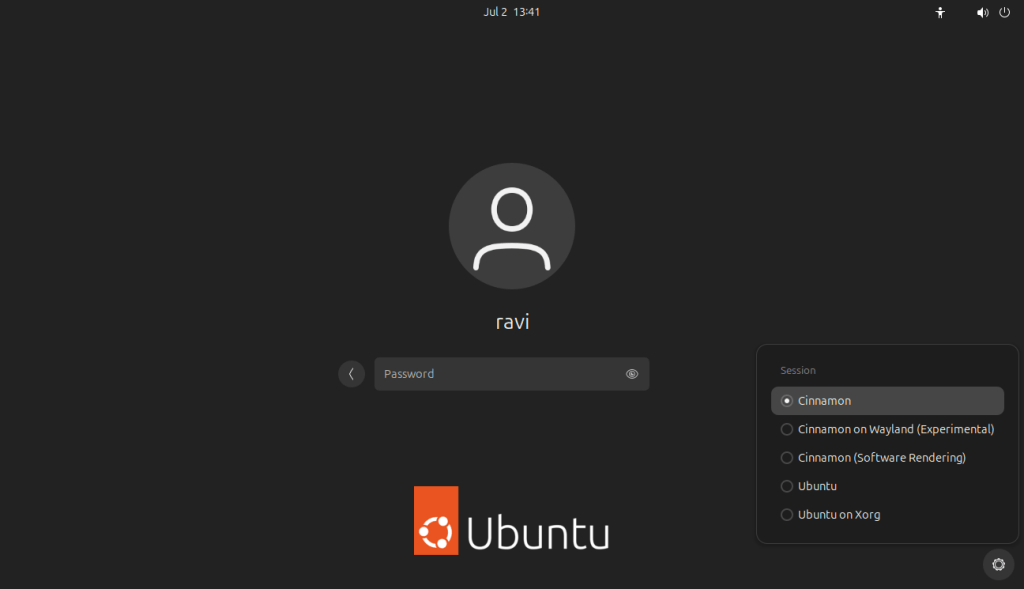1024x589 pixels.
Task: Pick the Ubuntu session option
Action: [x=887, y=486]
